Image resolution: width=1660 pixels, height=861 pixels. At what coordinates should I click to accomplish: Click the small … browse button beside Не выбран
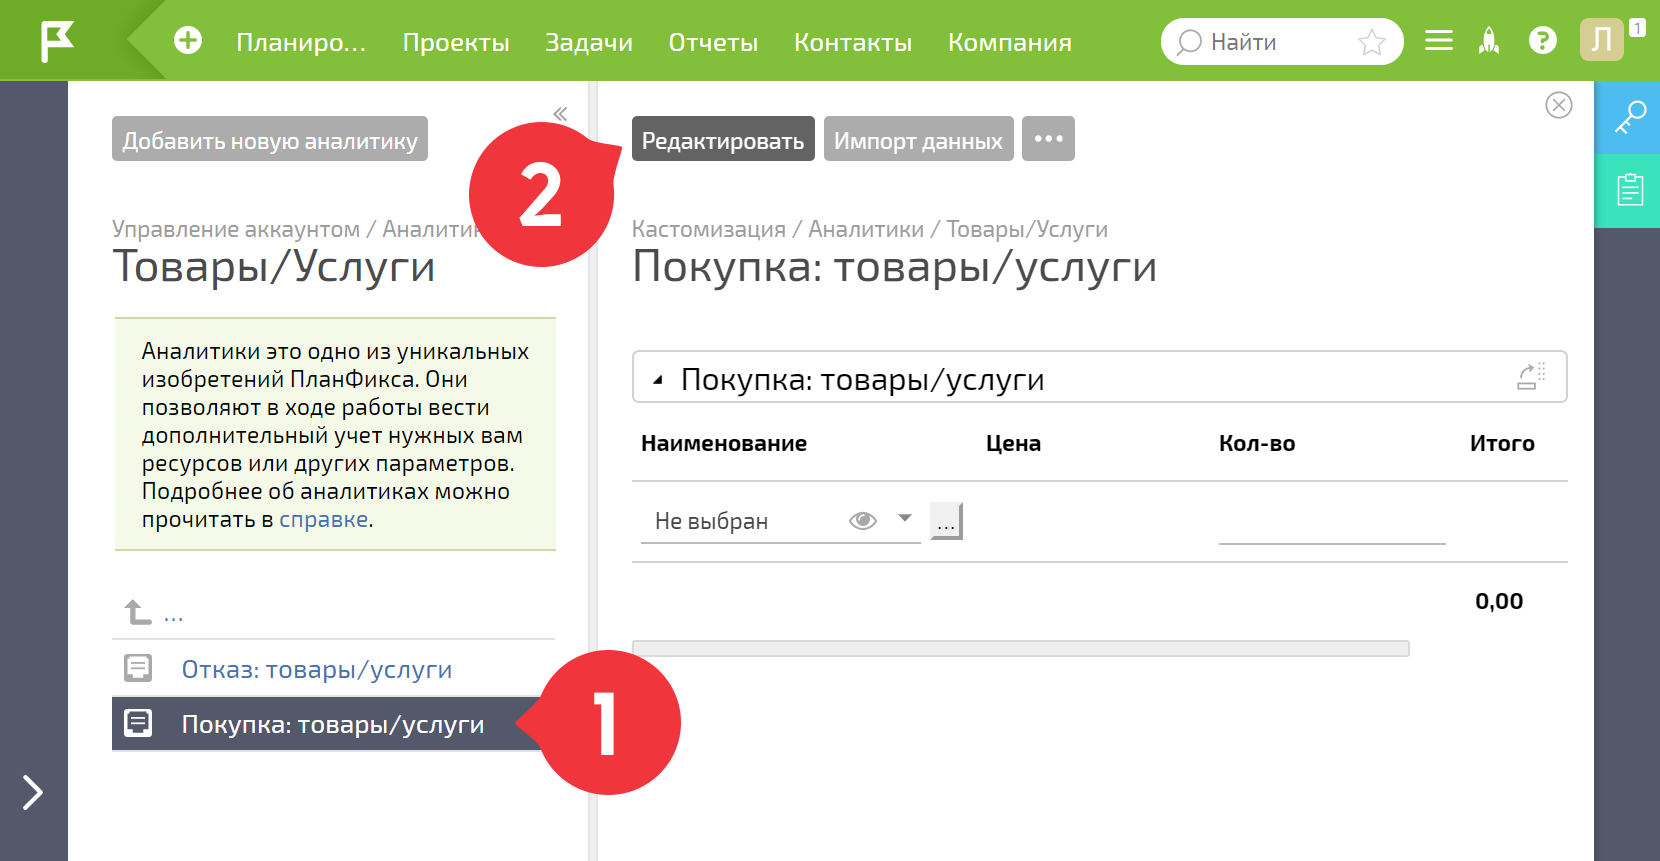946,521
